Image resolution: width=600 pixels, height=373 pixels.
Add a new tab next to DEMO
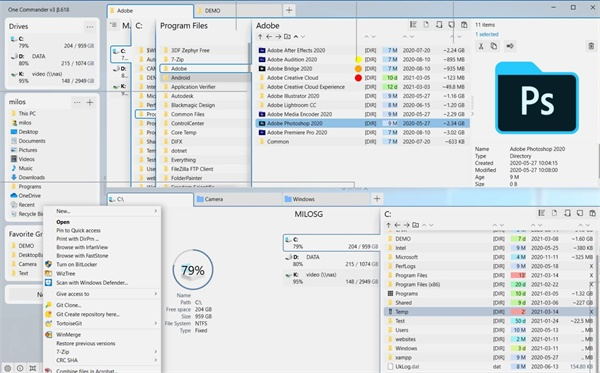click(289, 10)
